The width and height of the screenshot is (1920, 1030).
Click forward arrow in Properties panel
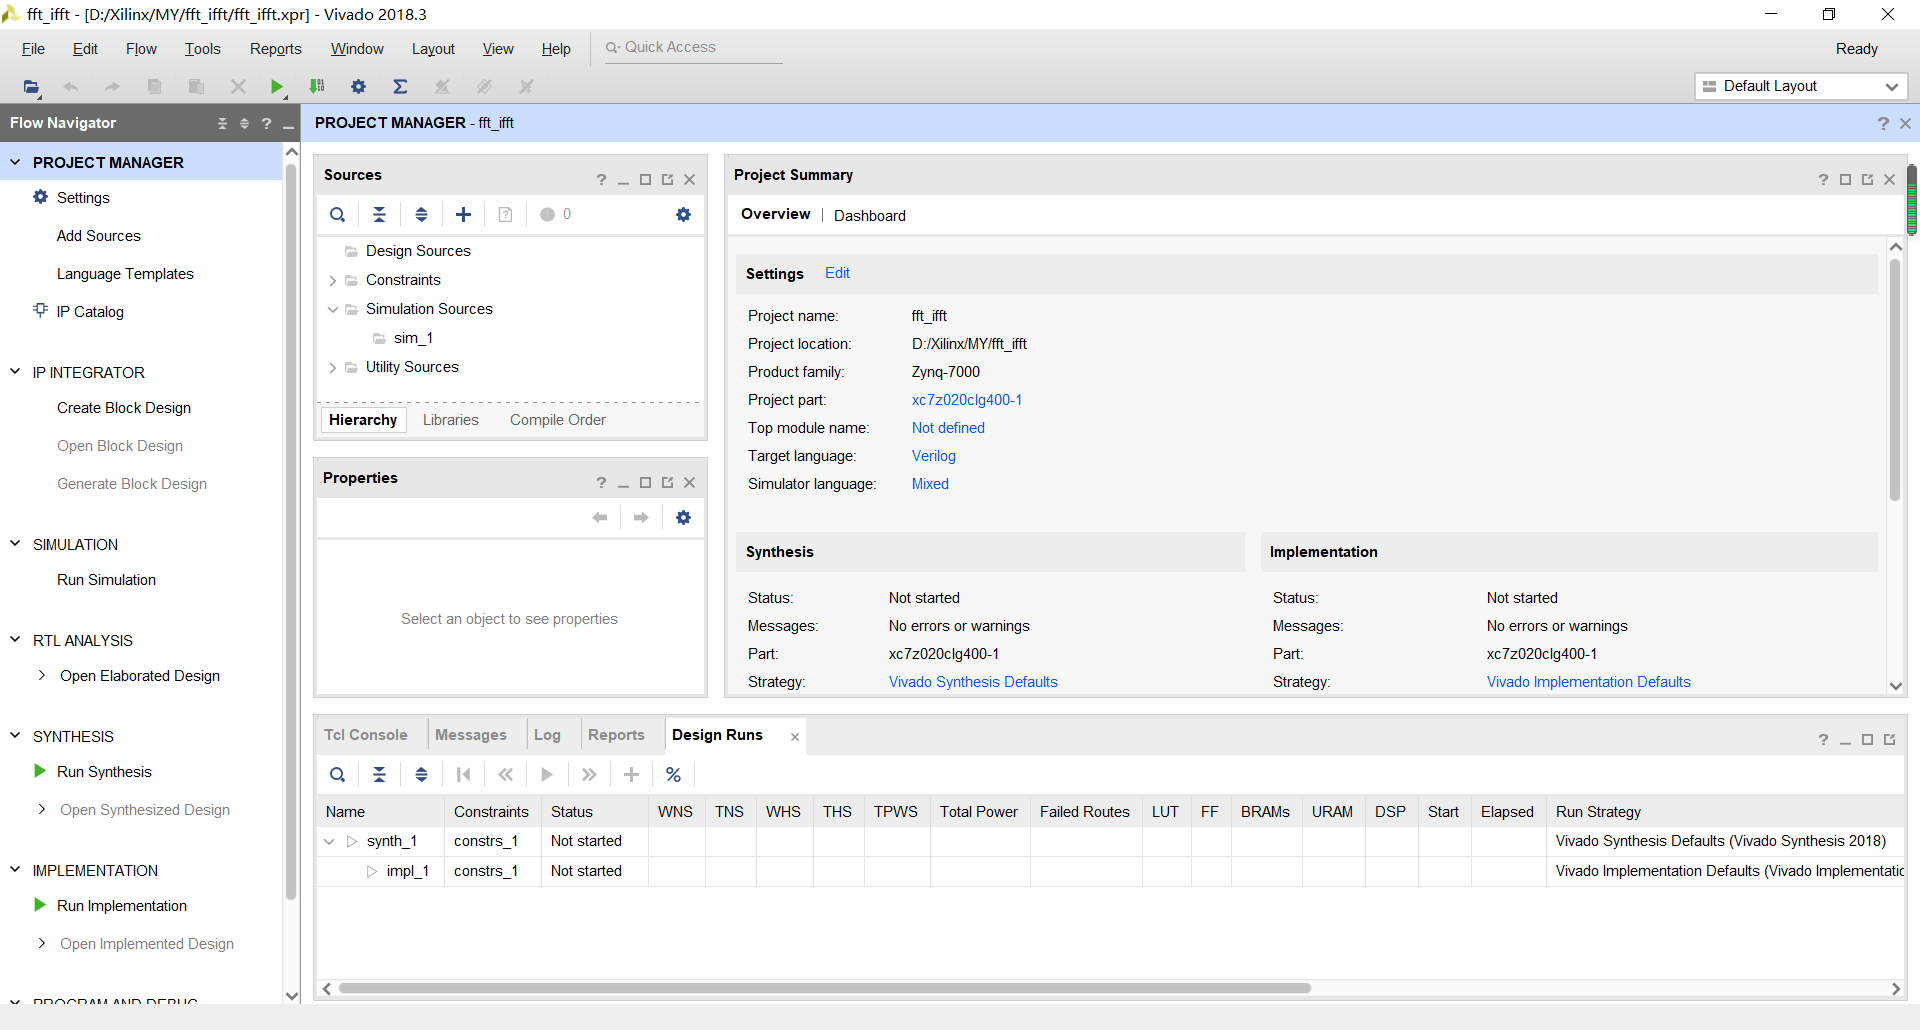(641, 517)
